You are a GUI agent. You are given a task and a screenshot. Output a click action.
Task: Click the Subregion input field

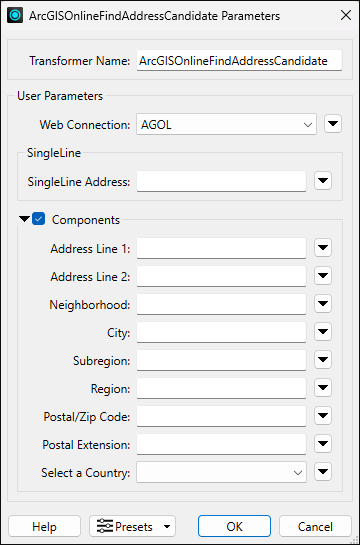click(221, 360)
